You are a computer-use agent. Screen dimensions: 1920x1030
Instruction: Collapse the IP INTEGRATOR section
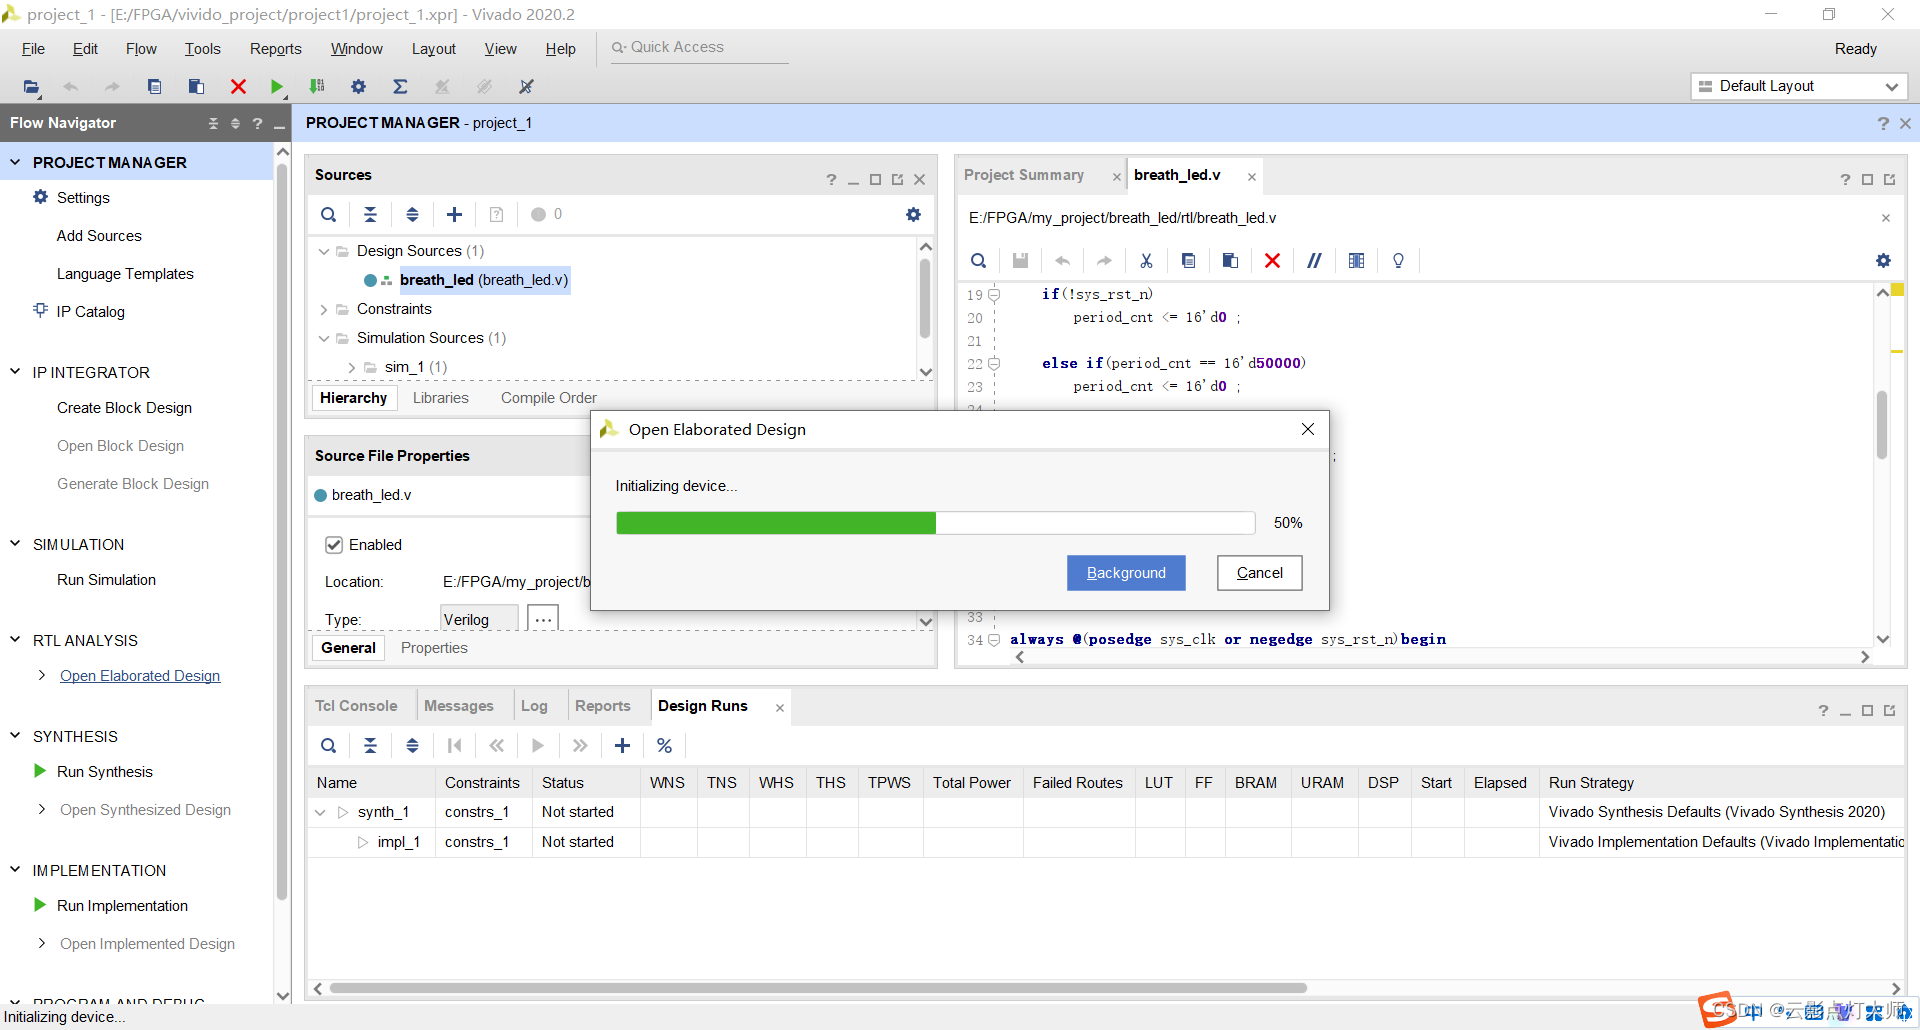coord(15,372)
